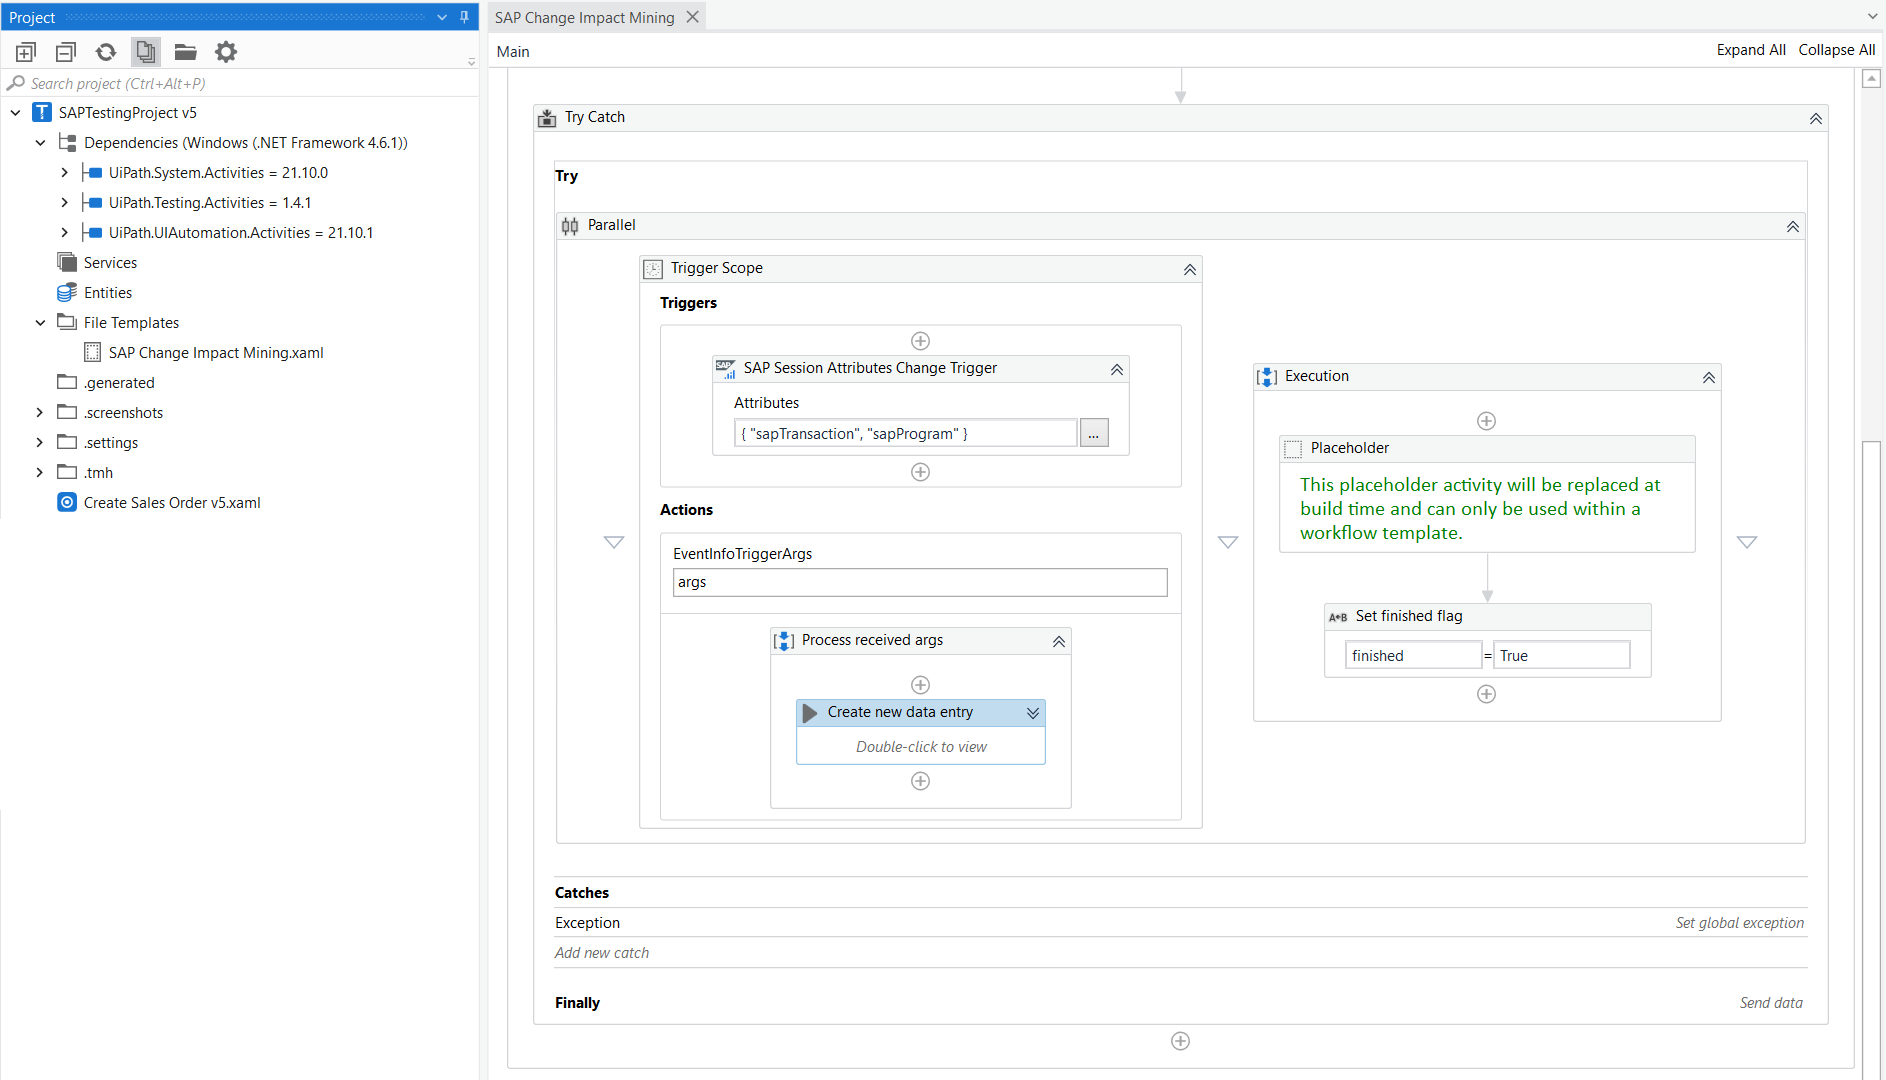The height and width of the screenshot is (1080, 1886).
Task: Click the finished variable field
Action: pyautogui.click(x=1413, y=656)
